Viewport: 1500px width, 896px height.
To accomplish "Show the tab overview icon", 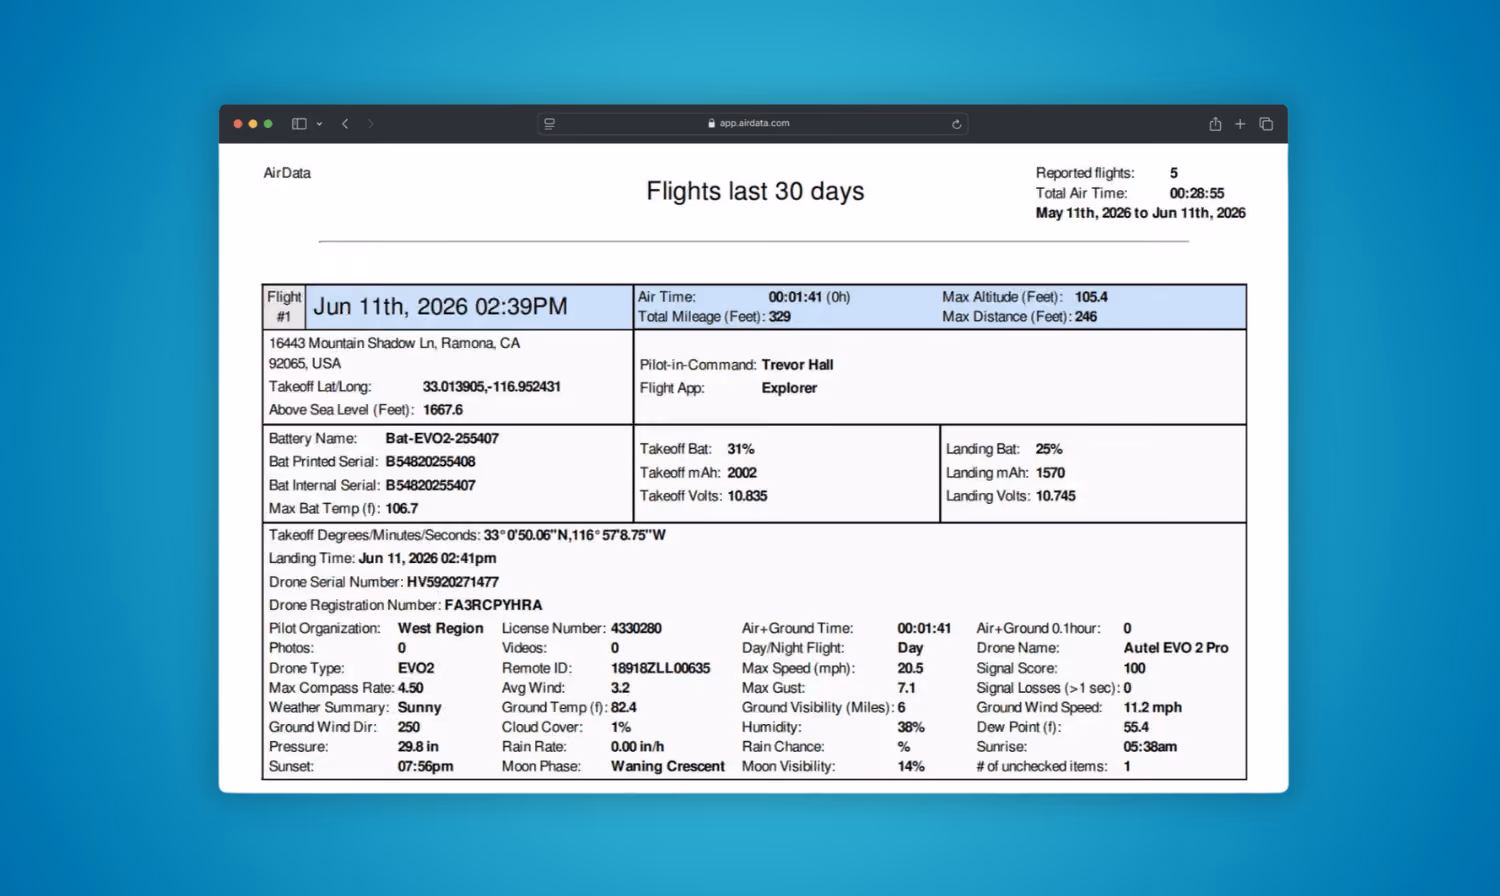I will point(1266,124).
